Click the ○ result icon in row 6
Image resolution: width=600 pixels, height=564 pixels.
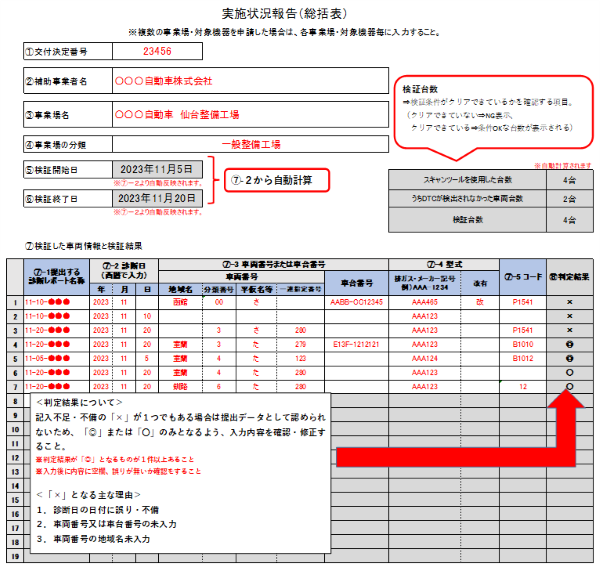tap(569, 371)
